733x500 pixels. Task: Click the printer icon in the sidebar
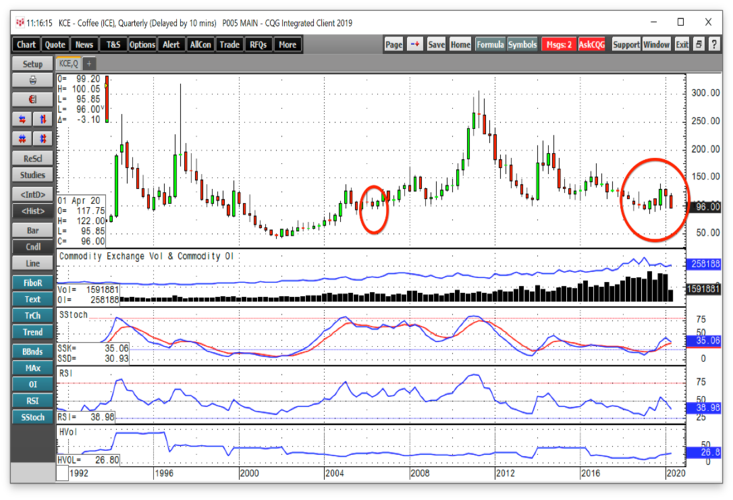click(x=32, y=81)
